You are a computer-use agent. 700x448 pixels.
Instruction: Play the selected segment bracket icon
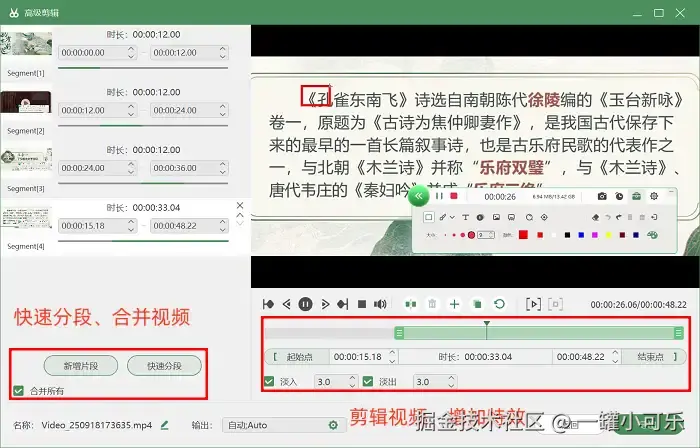533,304
